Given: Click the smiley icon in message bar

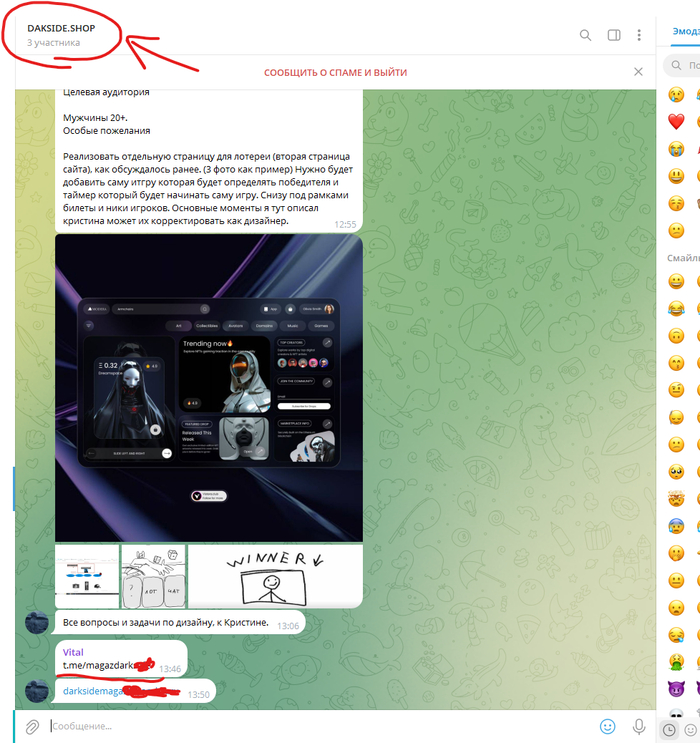Looking at the screenshot, I should 607,726.
